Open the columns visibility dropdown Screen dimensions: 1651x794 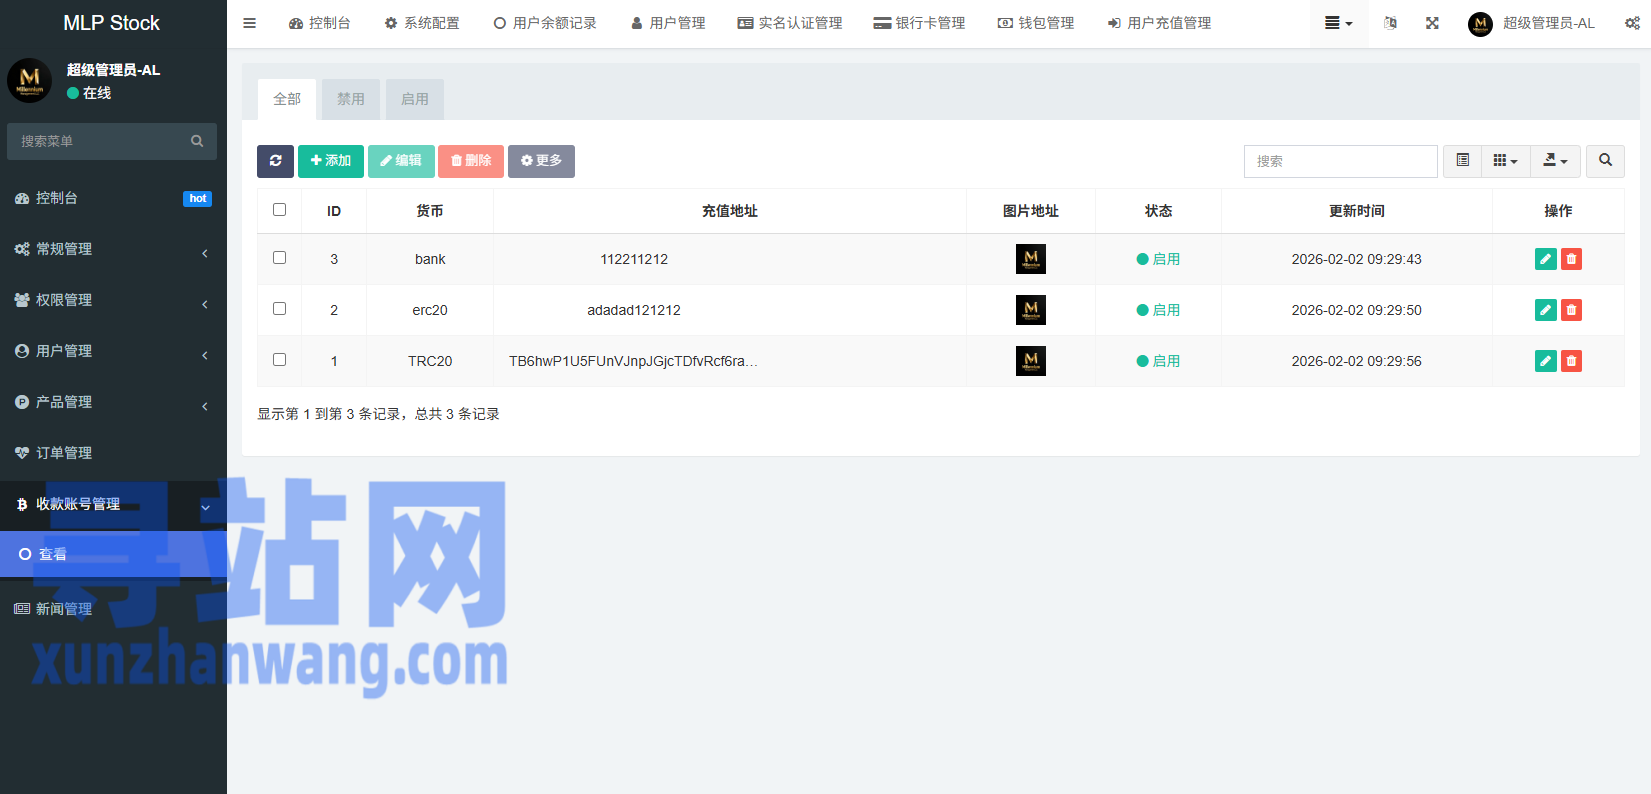pos(1505,161)
